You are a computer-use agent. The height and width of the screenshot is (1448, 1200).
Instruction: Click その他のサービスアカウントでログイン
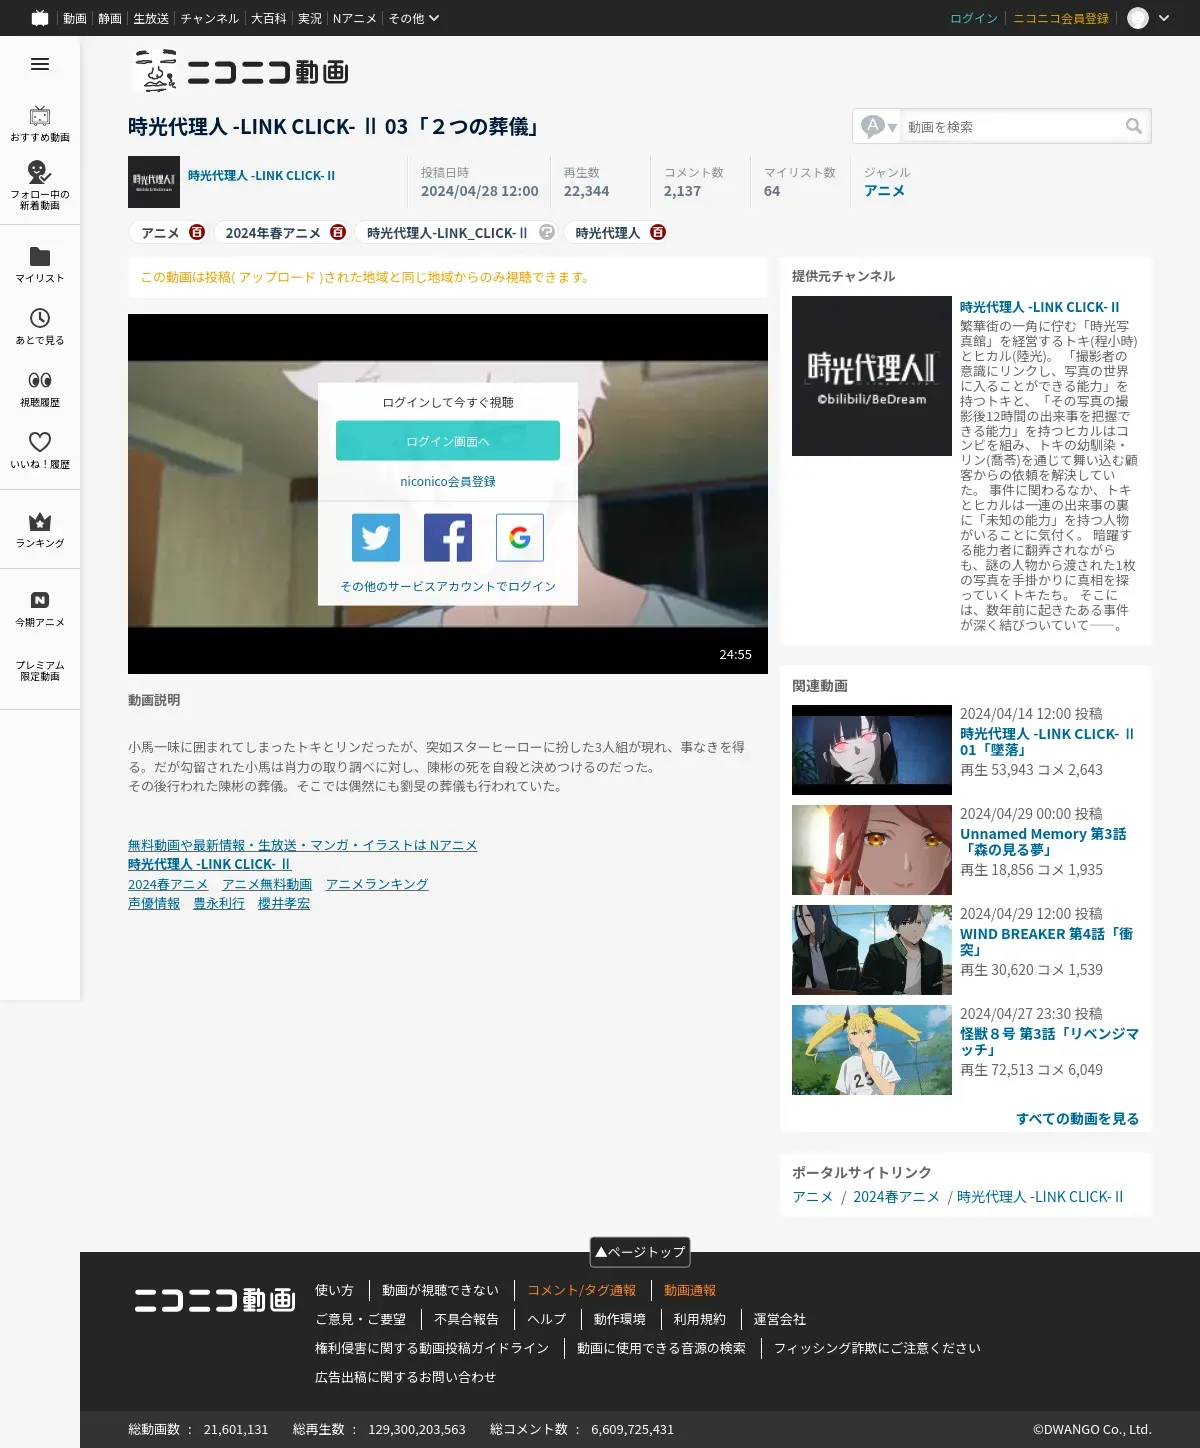tap(448, 586)
